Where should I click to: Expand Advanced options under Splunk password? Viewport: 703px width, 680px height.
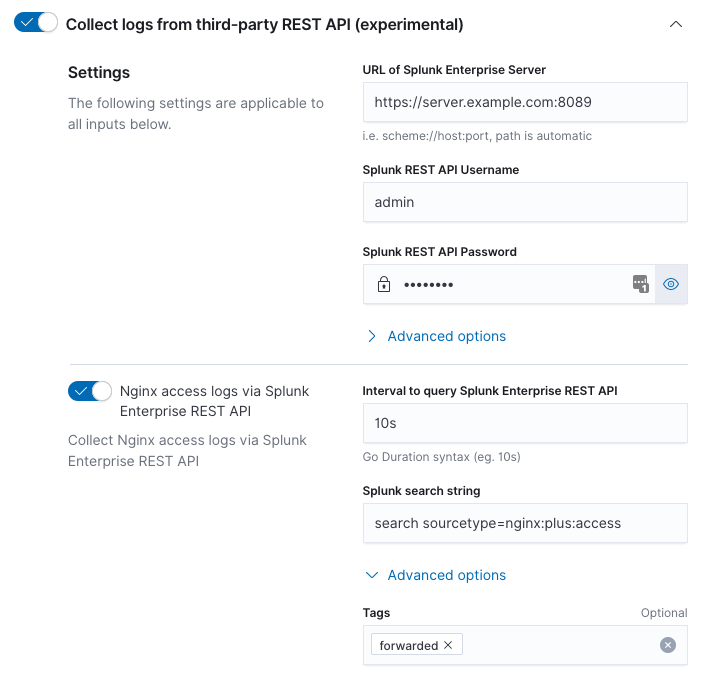pyautogui.click(x=446, y=336)
